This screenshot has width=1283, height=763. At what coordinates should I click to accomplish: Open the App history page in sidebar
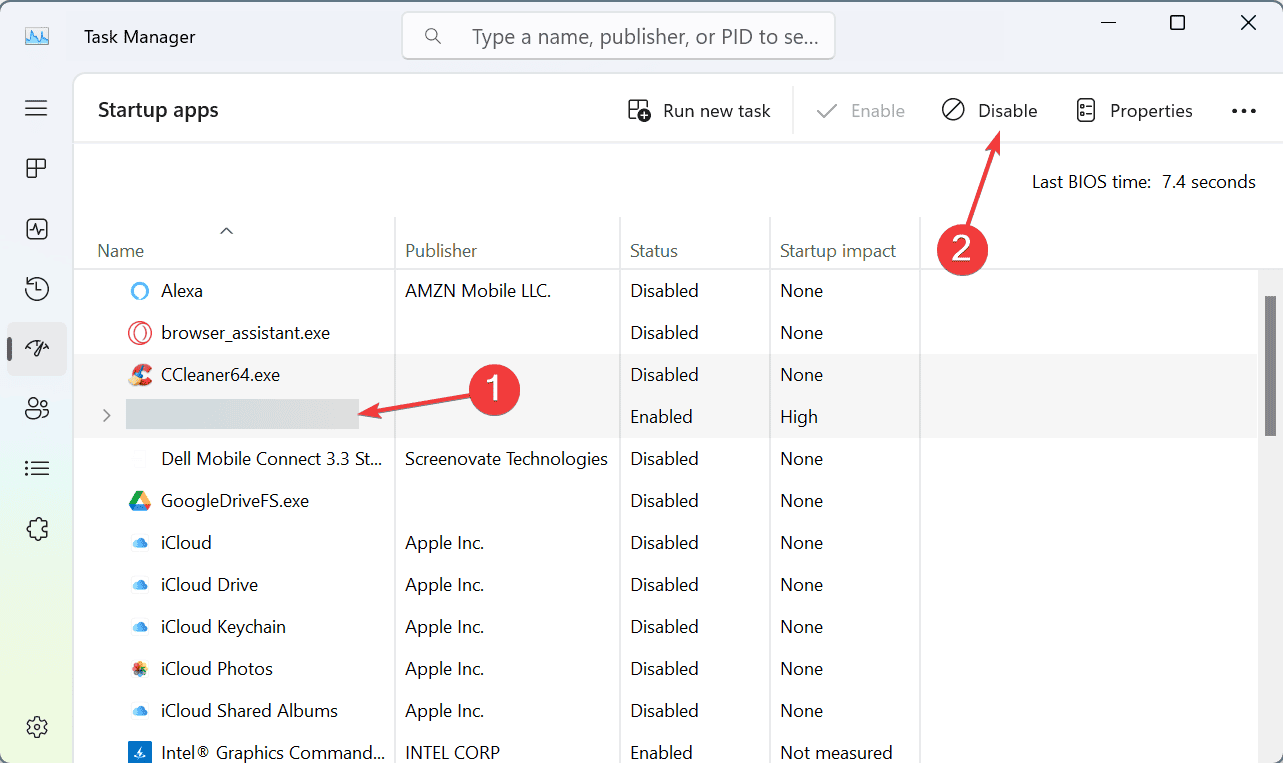click(37, 289)
